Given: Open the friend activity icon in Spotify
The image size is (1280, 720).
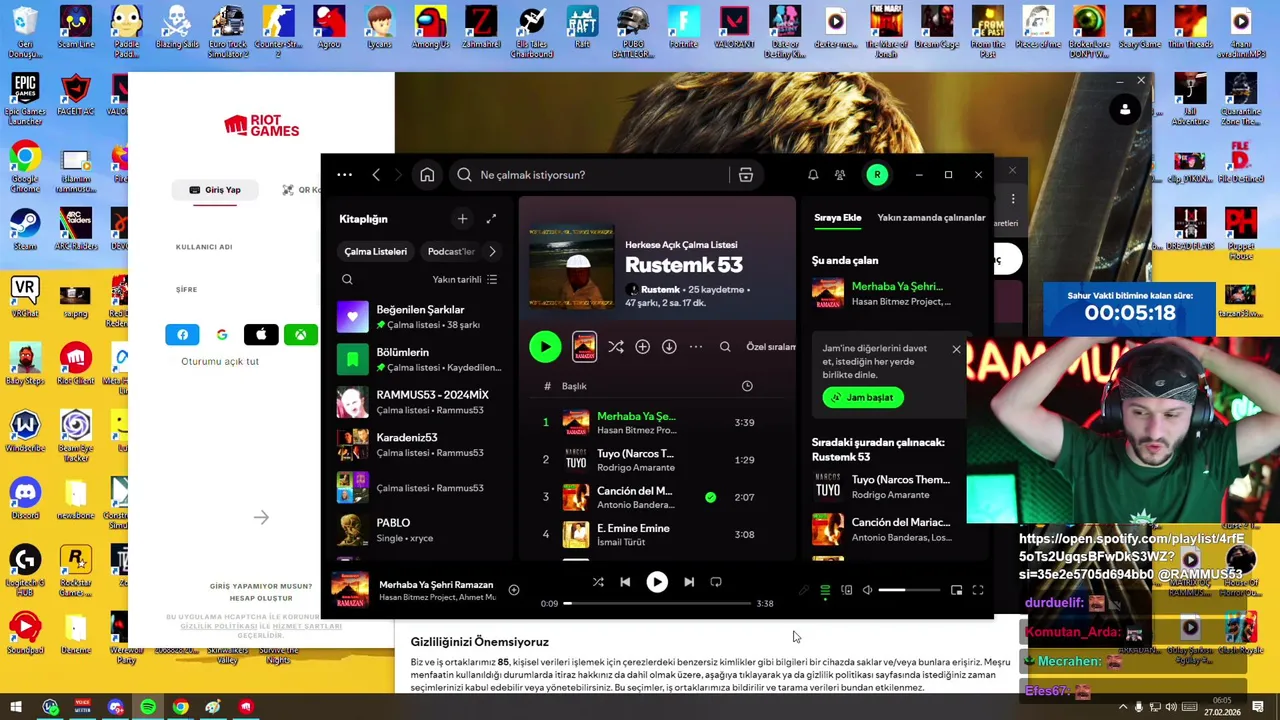Looking at the screenshot, I should click(840, 175).
